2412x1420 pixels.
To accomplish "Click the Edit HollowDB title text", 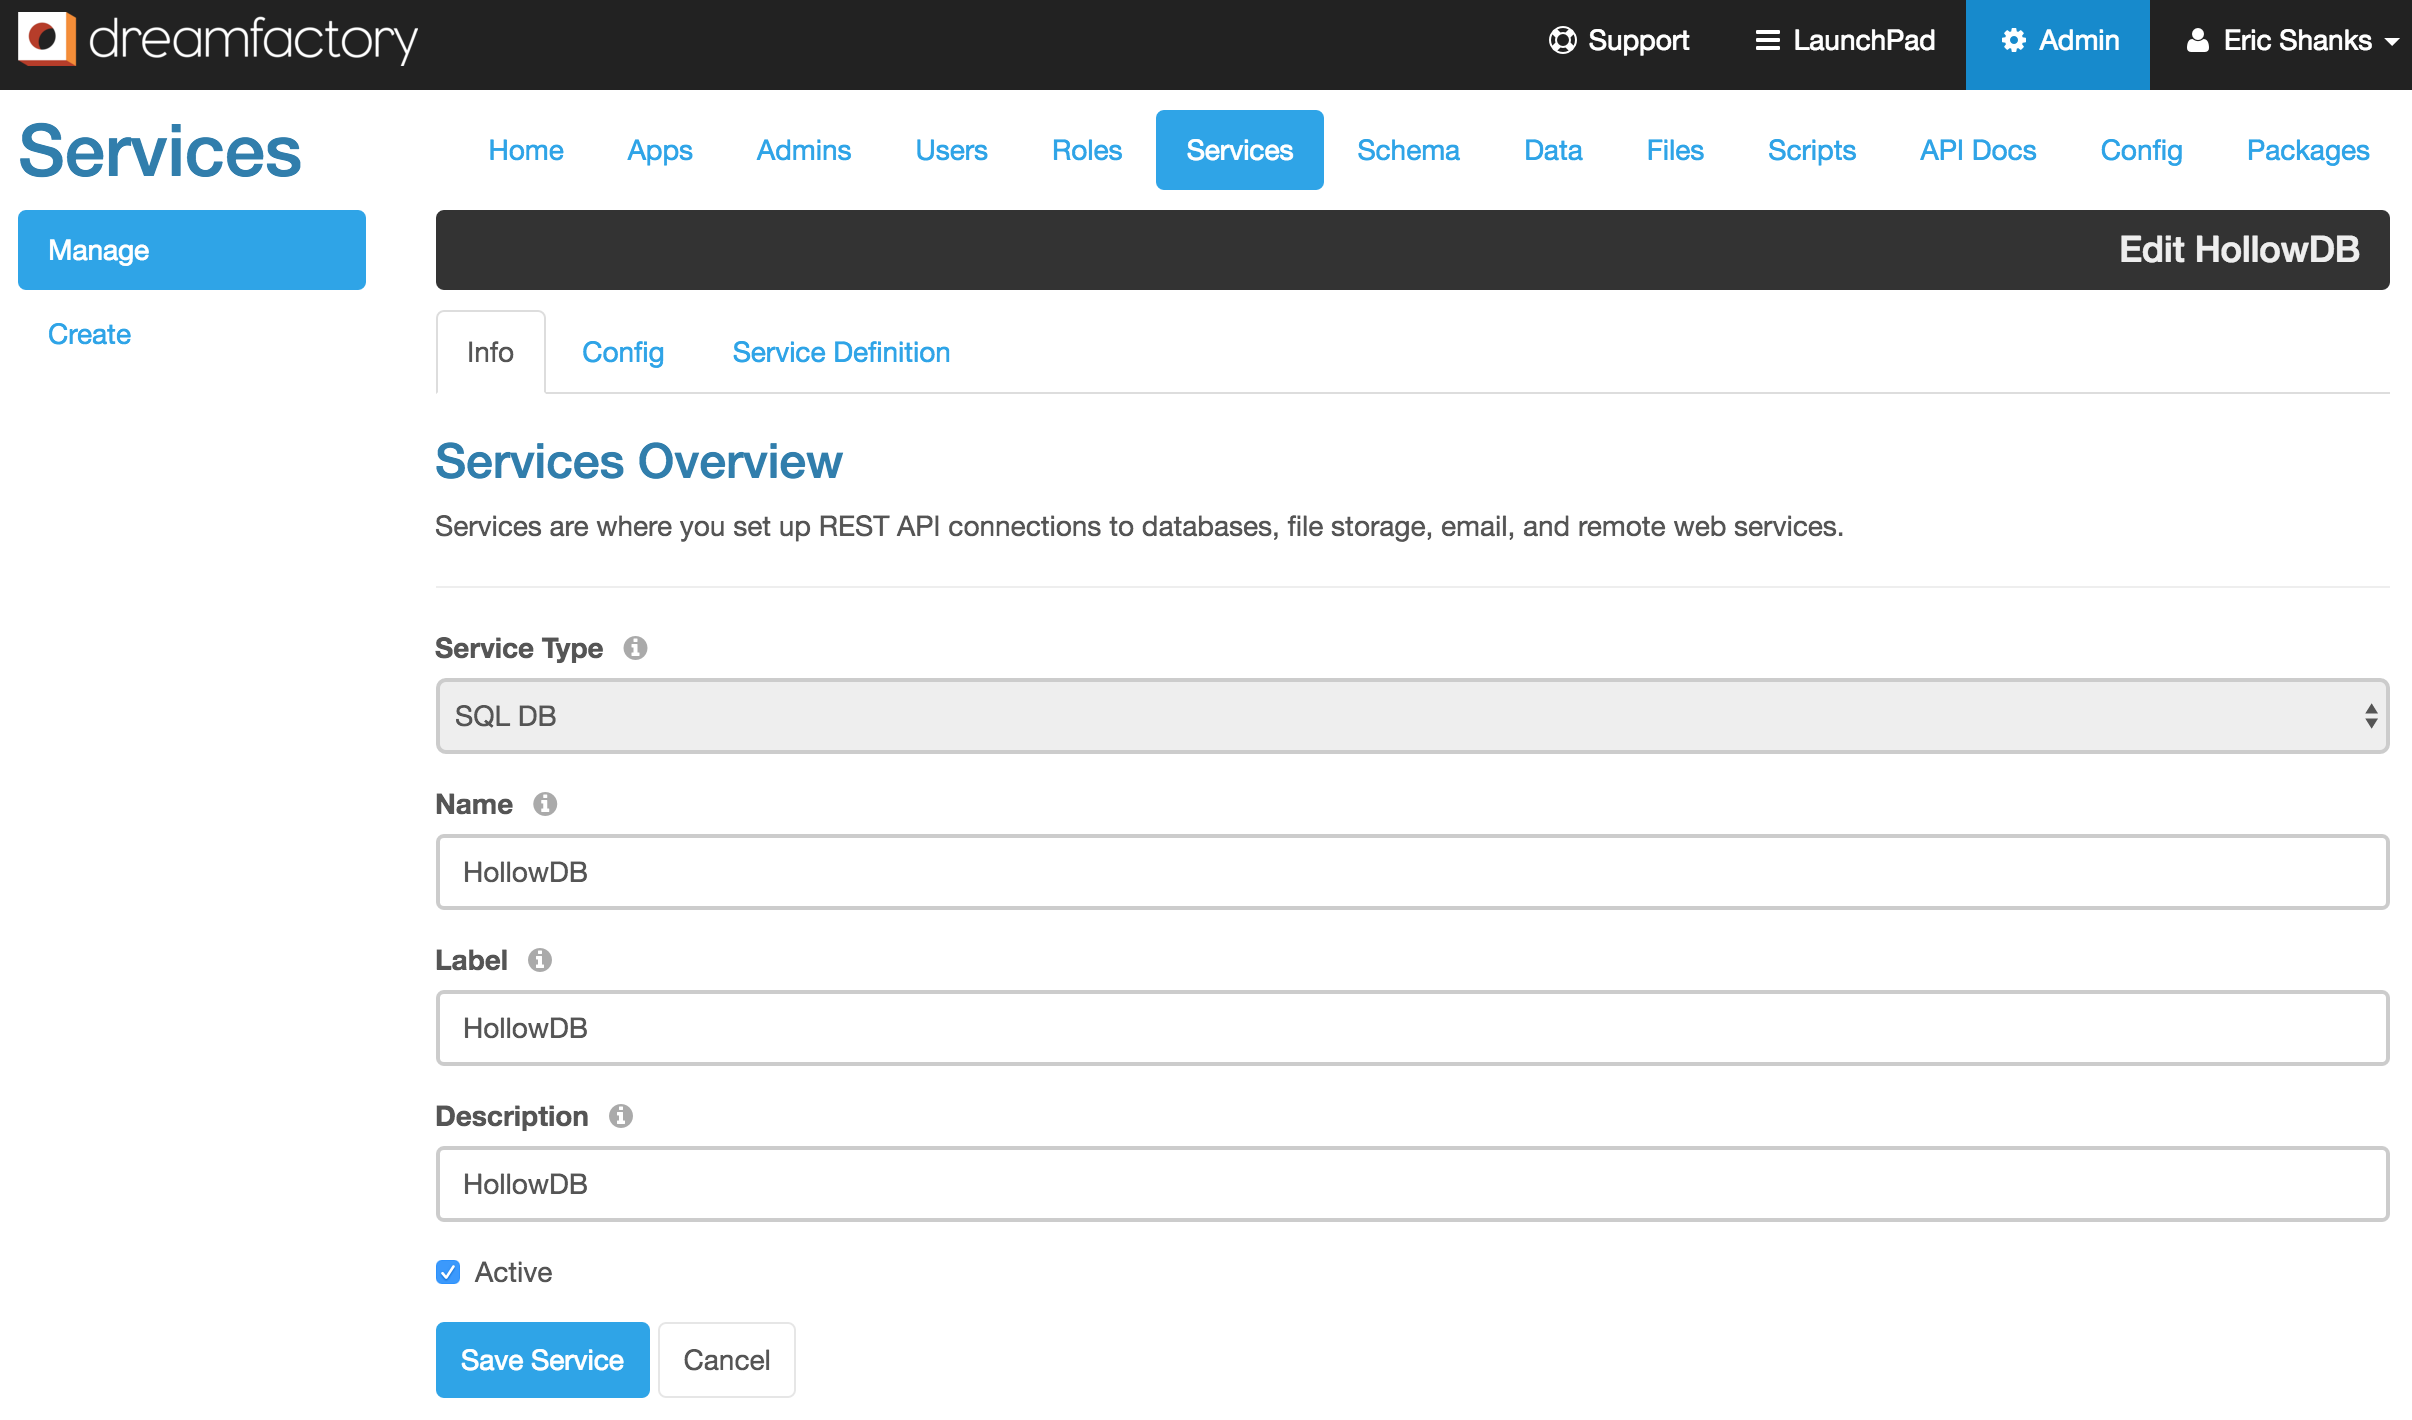I will (x=2239, y=249).
